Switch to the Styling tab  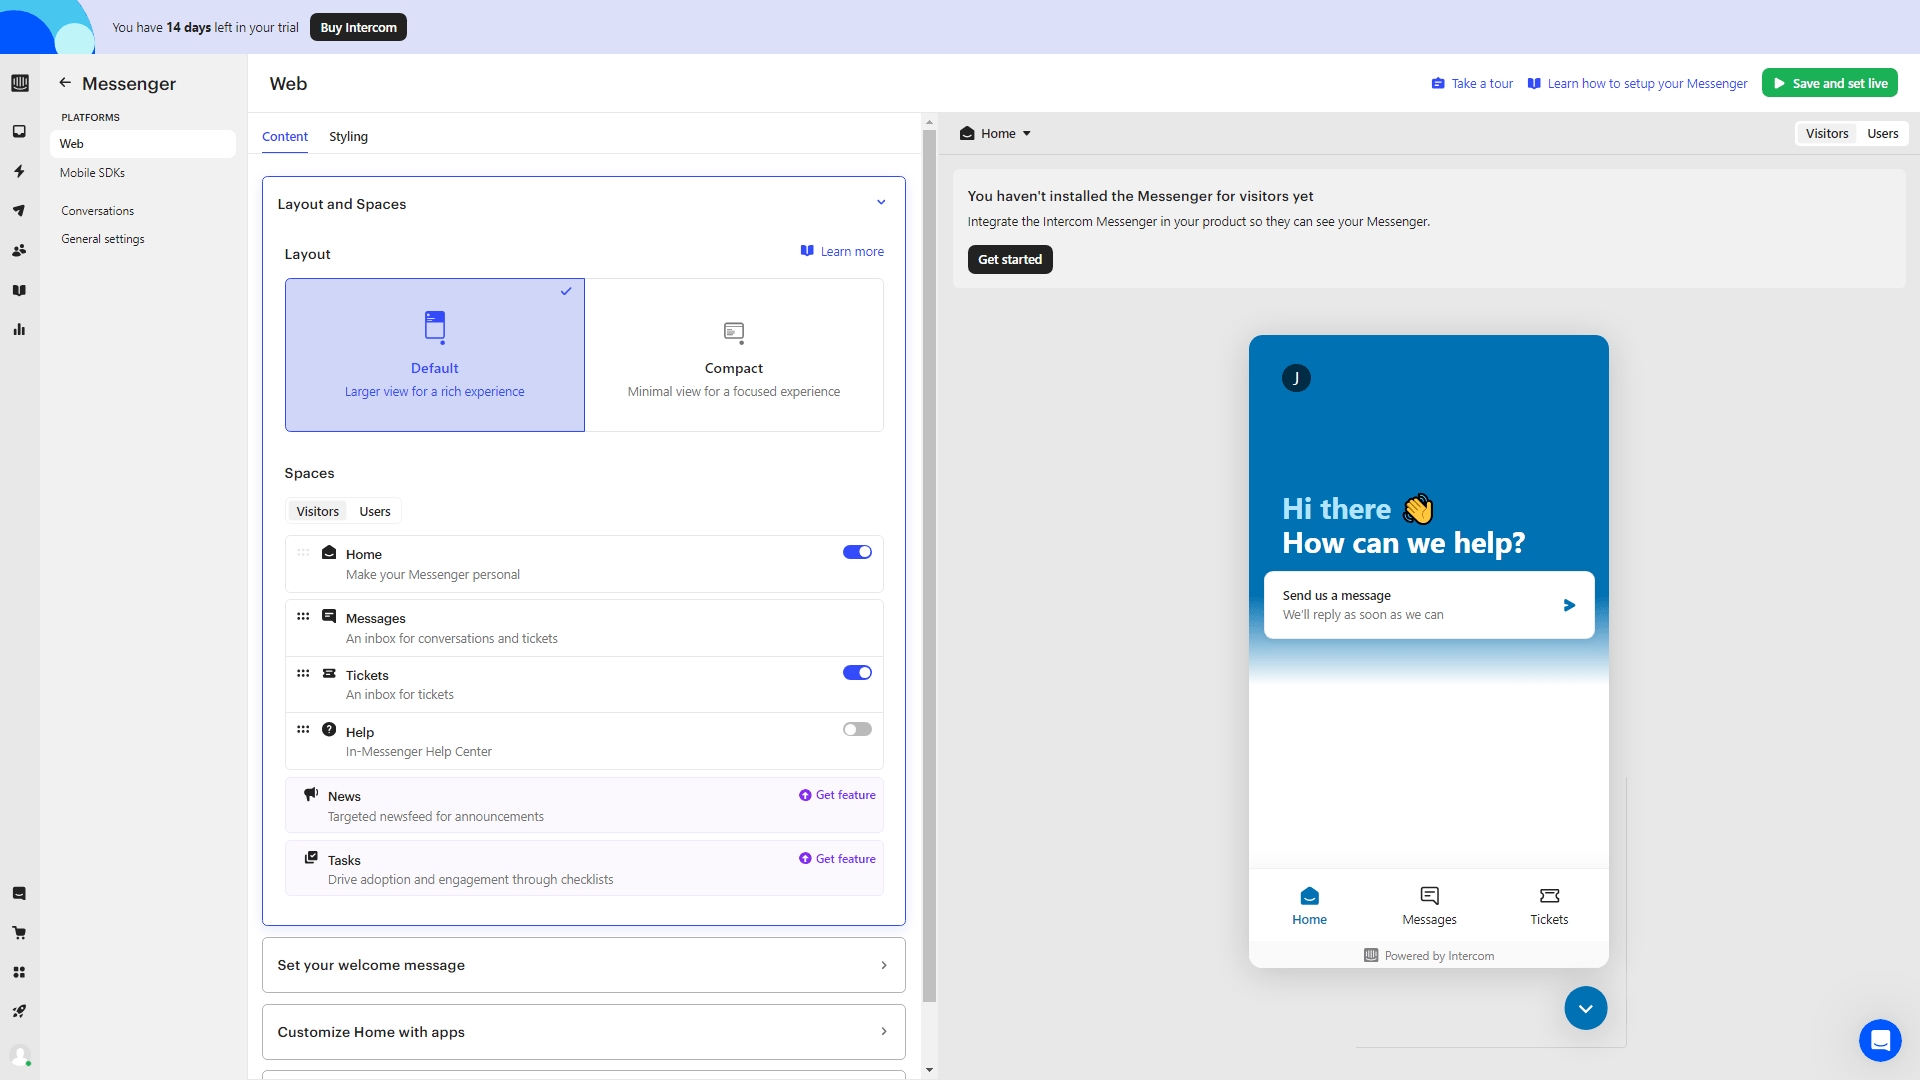coord(348,137)
